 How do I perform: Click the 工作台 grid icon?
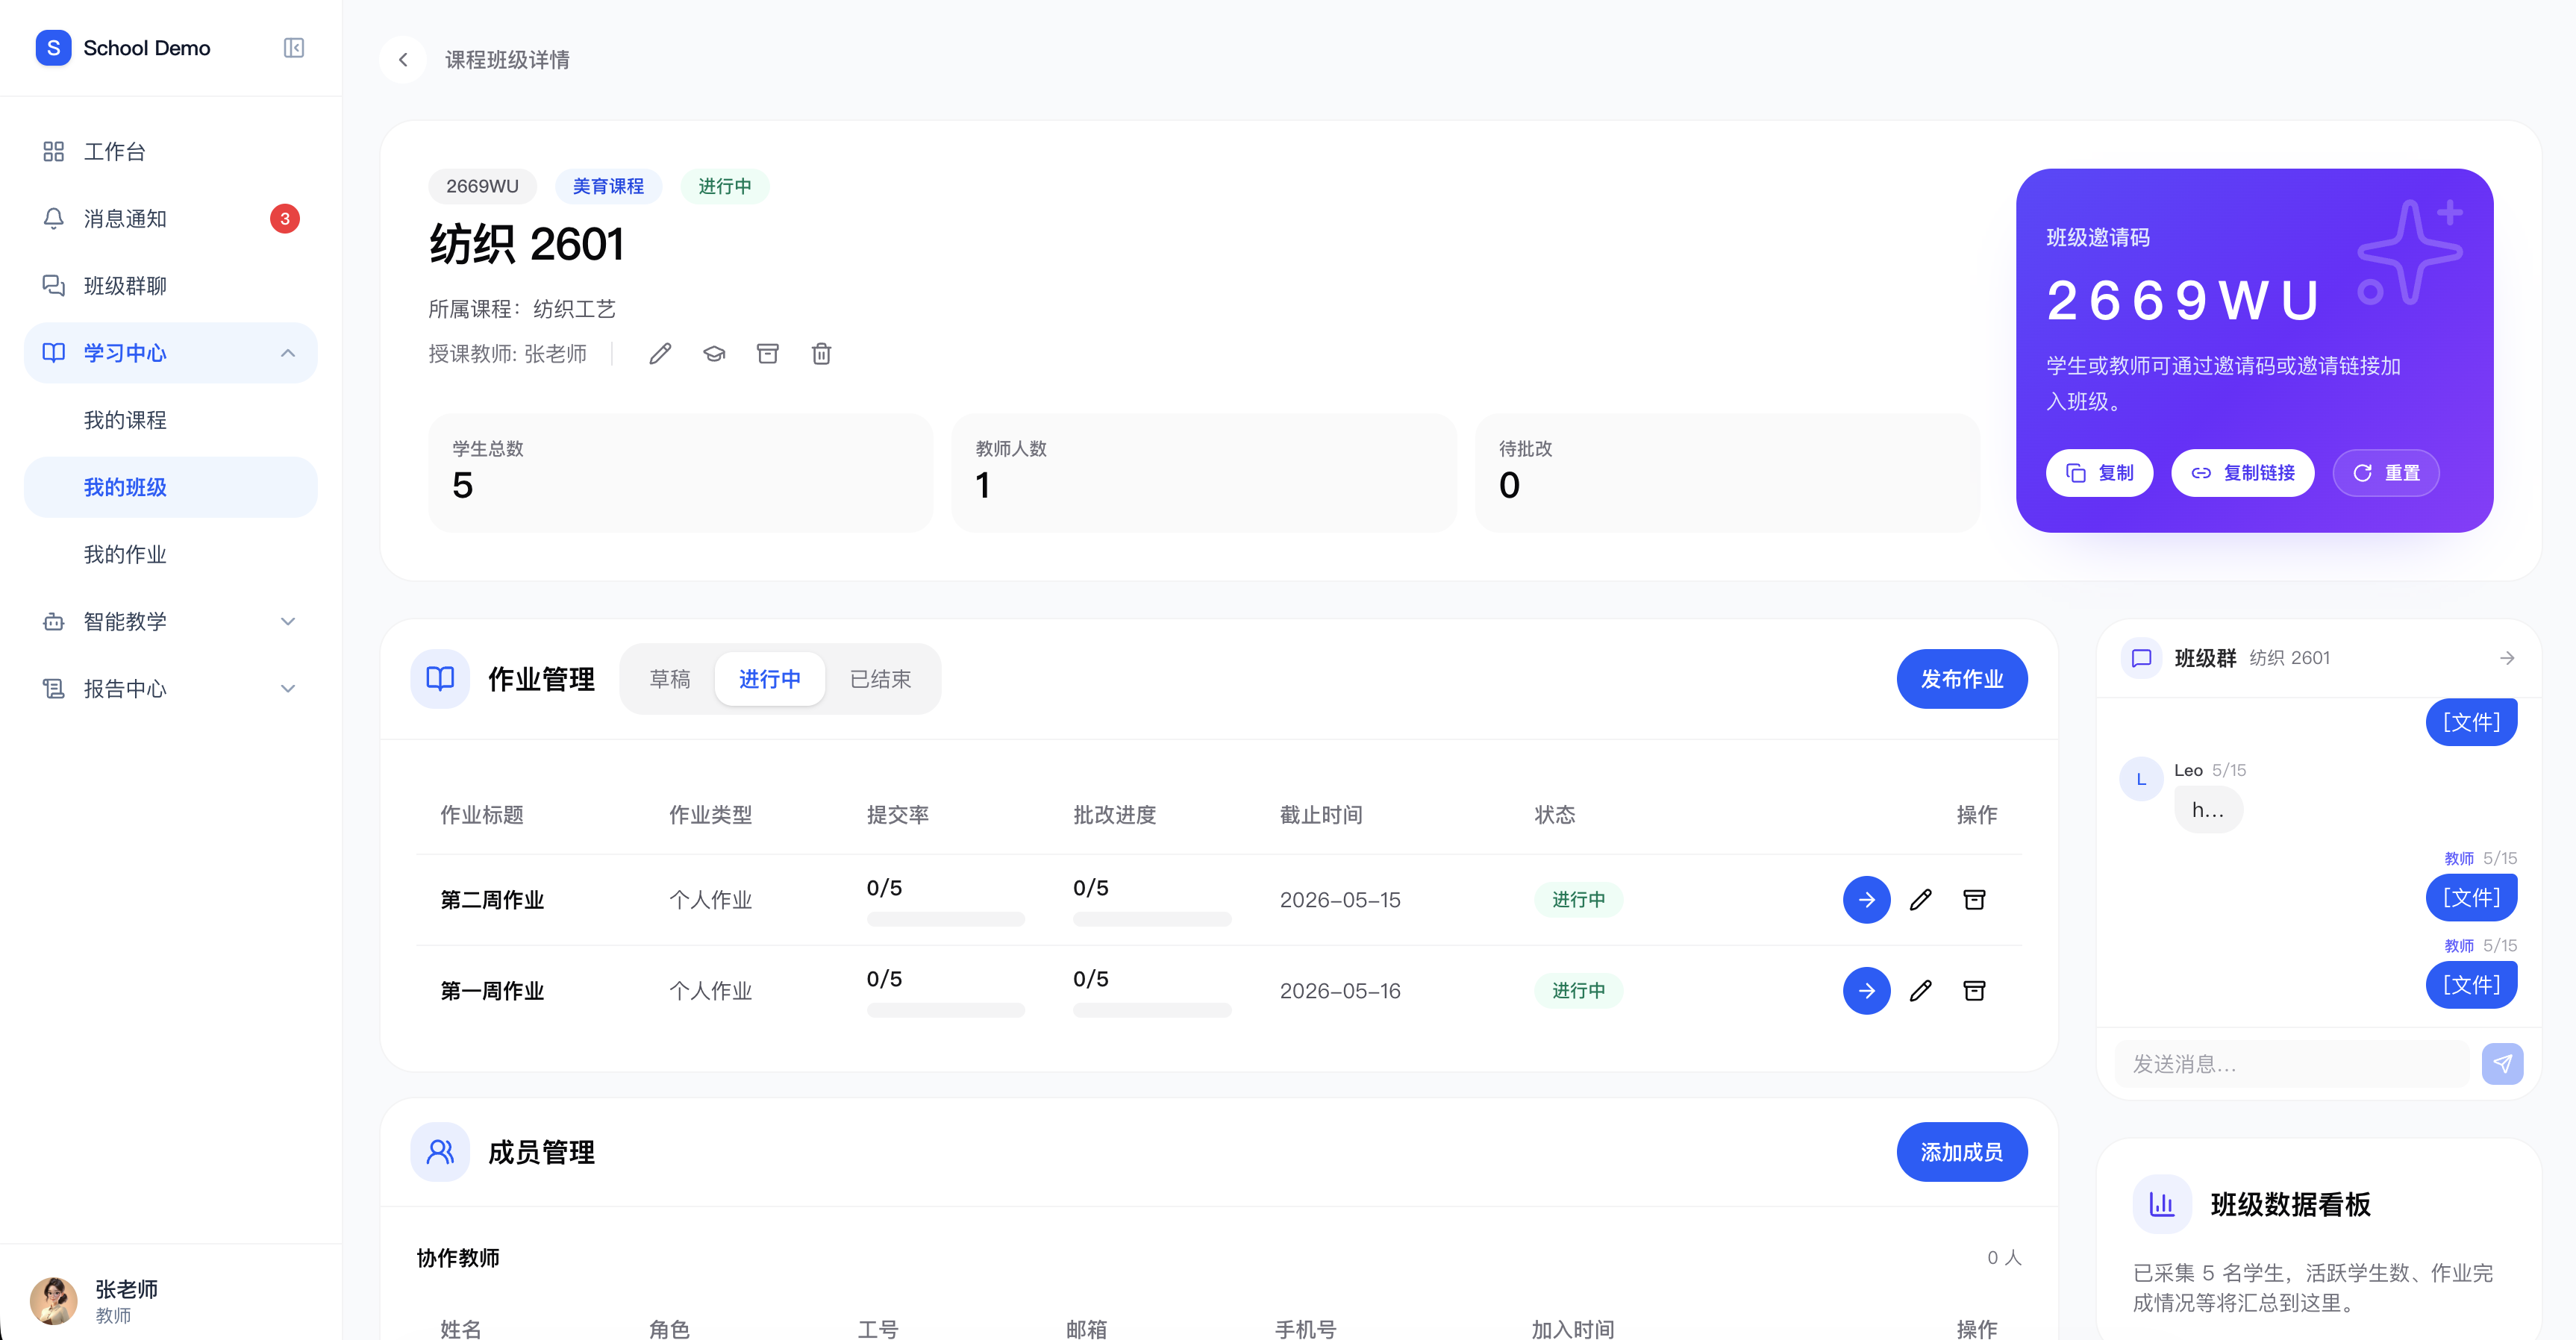pyautogui.click(x=54, y=151)
